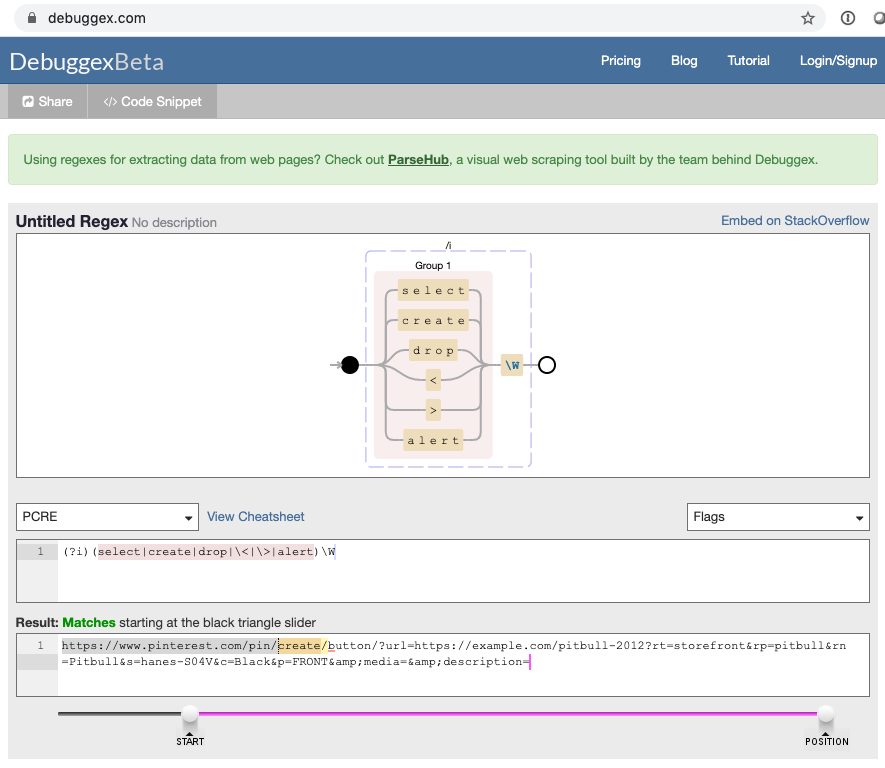The height and width of the screenshot is (768, 885).
Task: Open the Blog page
Action: point(684,61)
